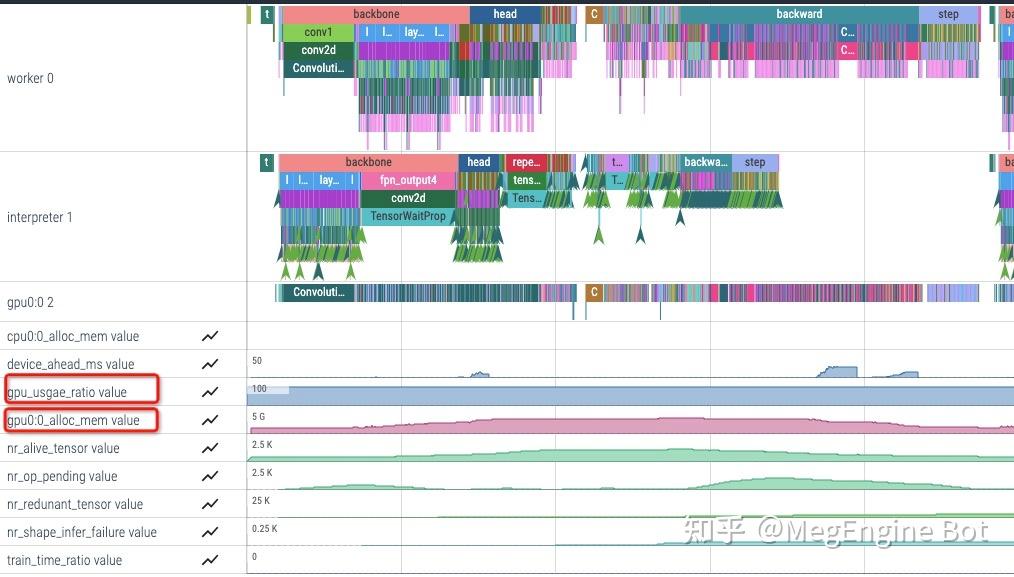Click the chart icon beside nr_redunant_tensor value
Image resolution: width=1014 pixels, height=577 pixels.
pos(210,504)
